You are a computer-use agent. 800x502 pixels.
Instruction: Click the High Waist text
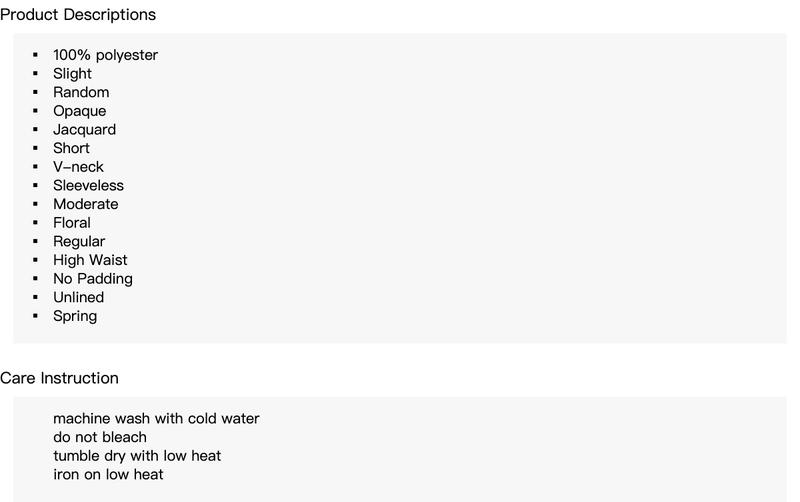coord(90,260)
